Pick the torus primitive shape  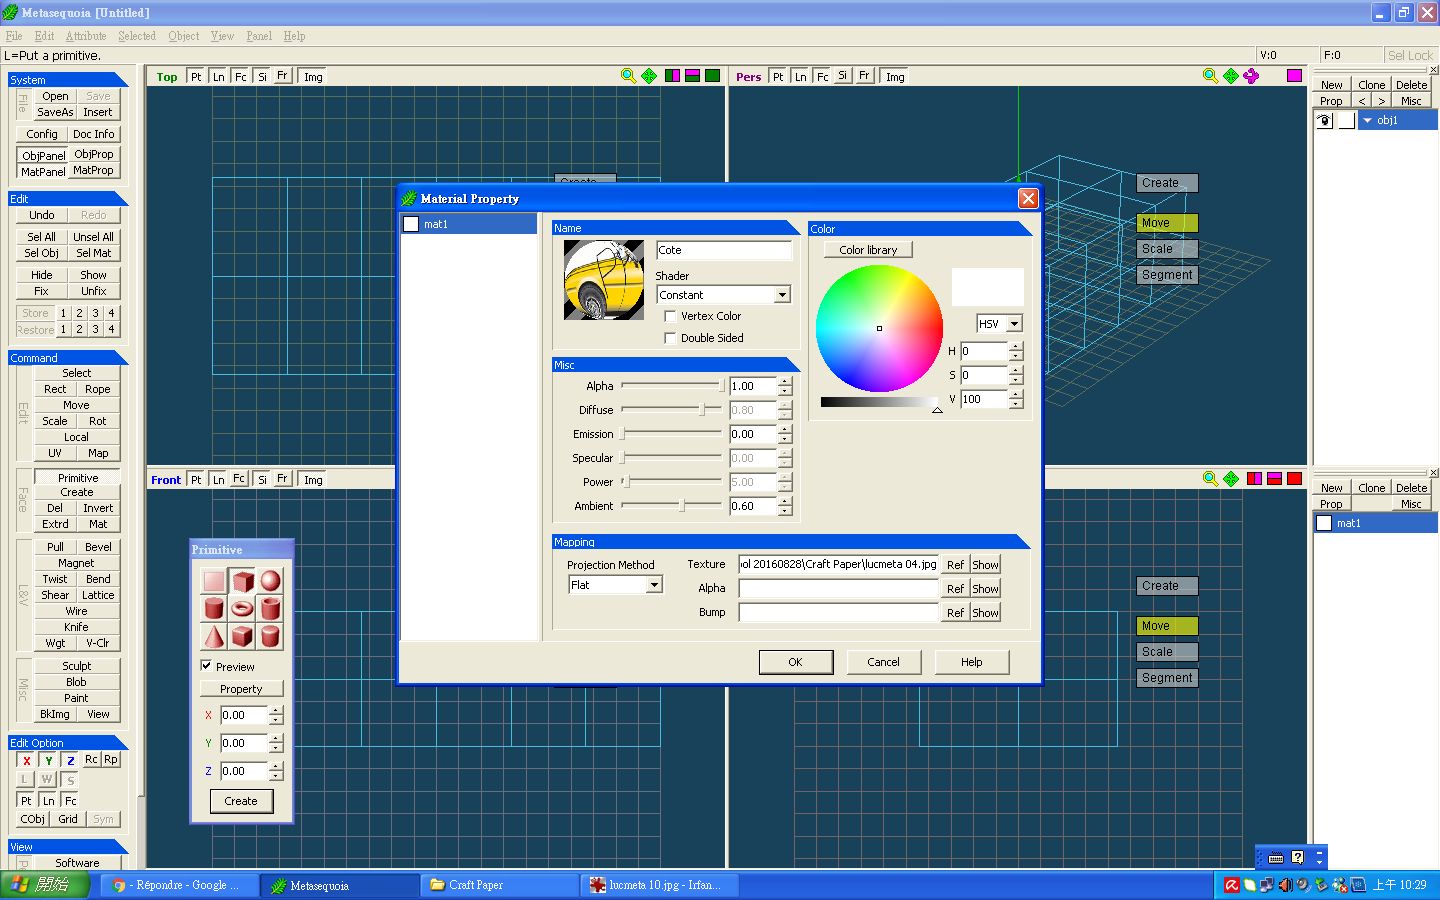point(242,608)
